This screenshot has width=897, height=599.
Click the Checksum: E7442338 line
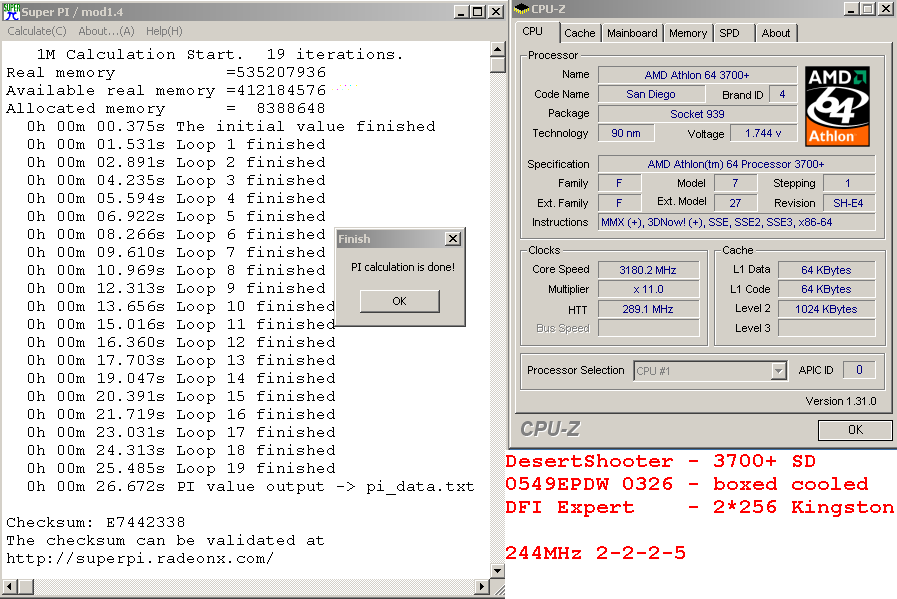(96, 522)
